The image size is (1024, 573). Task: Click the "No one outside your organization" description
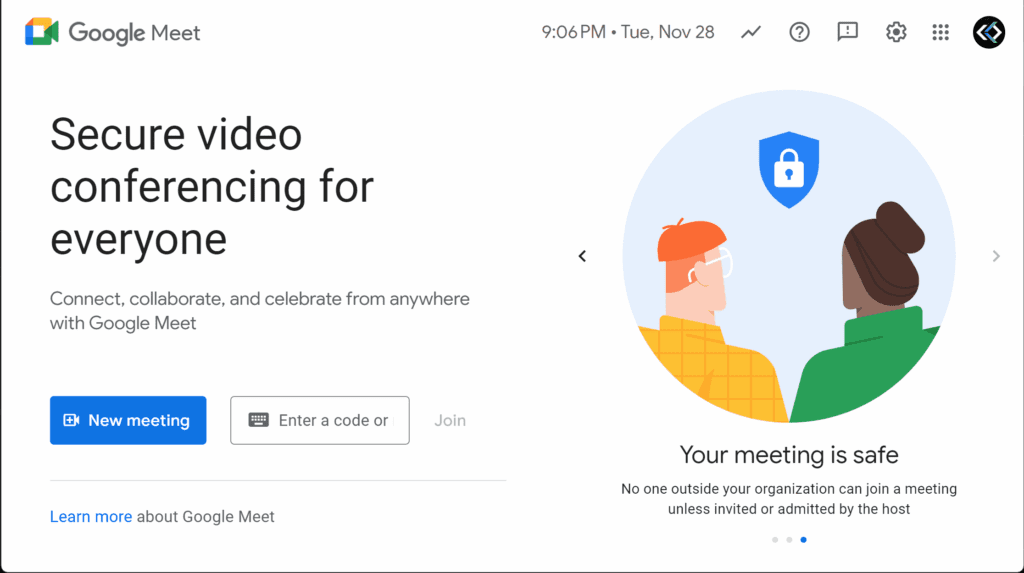click(x=789, y=499)
